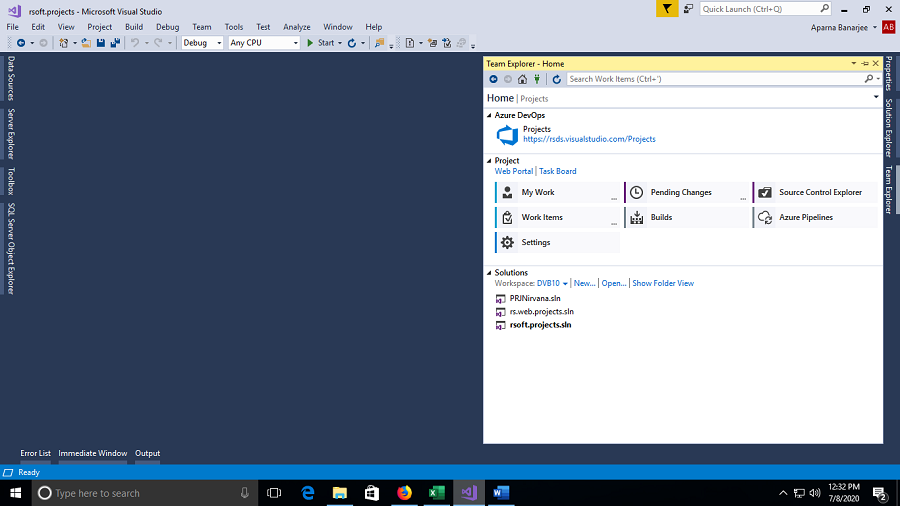
Task: Click the Azure DevOps Projects logo
Action: [x=507, y=135]
